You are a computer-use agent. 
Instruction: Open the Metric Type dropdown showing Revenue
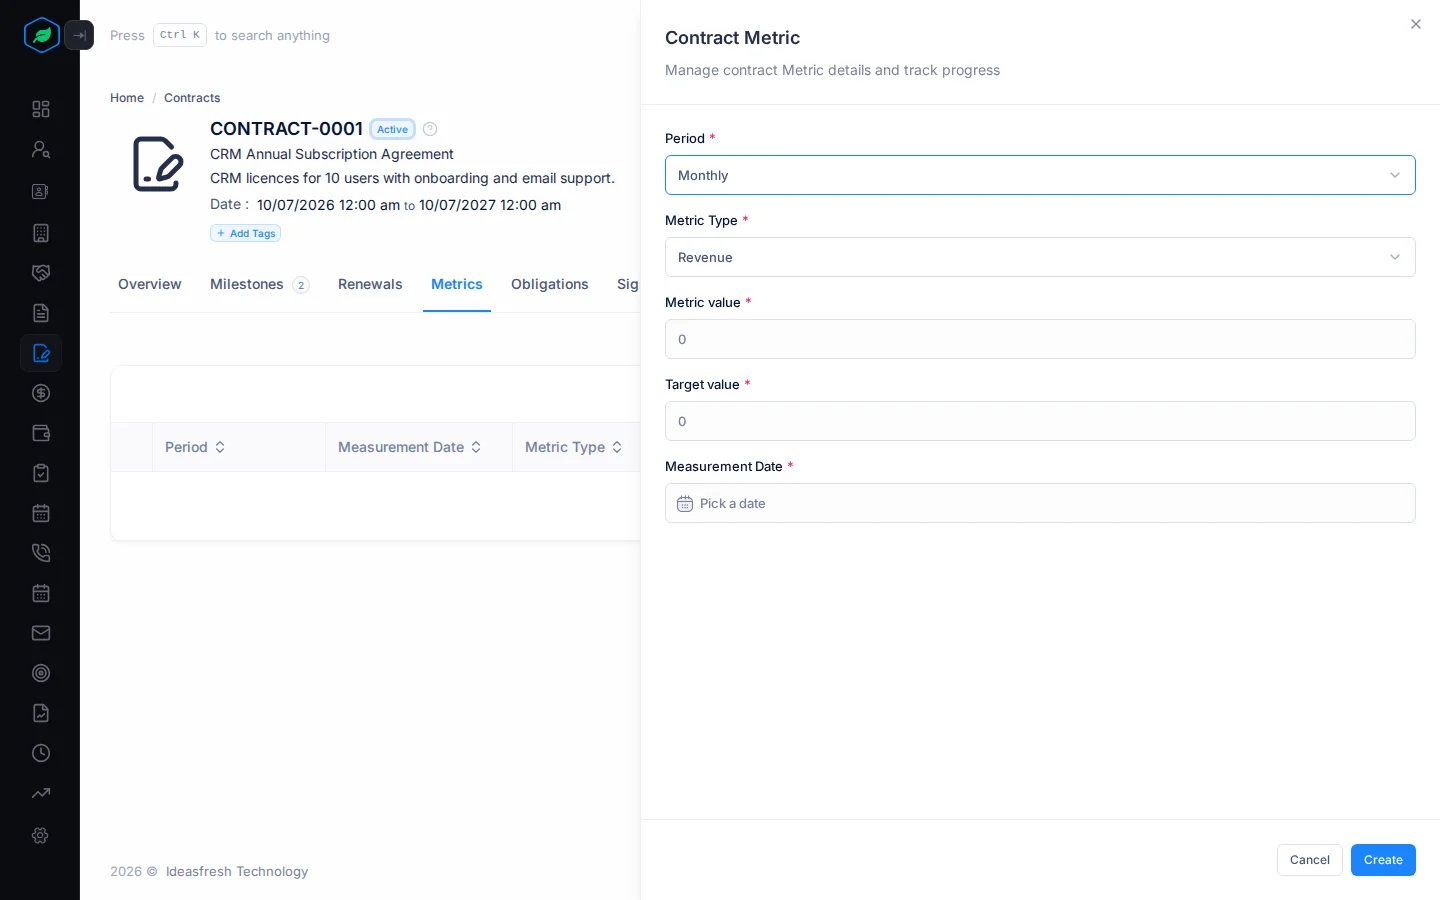(x=1040, y=257)
